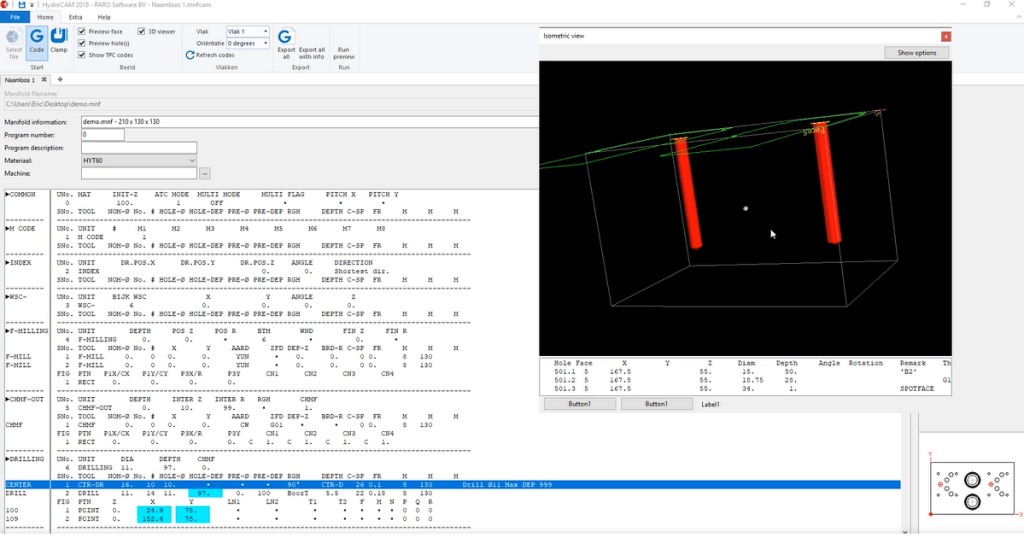Click the right red cylinder in 3D view
1024x549 pixels.
[x=827, y=184]
